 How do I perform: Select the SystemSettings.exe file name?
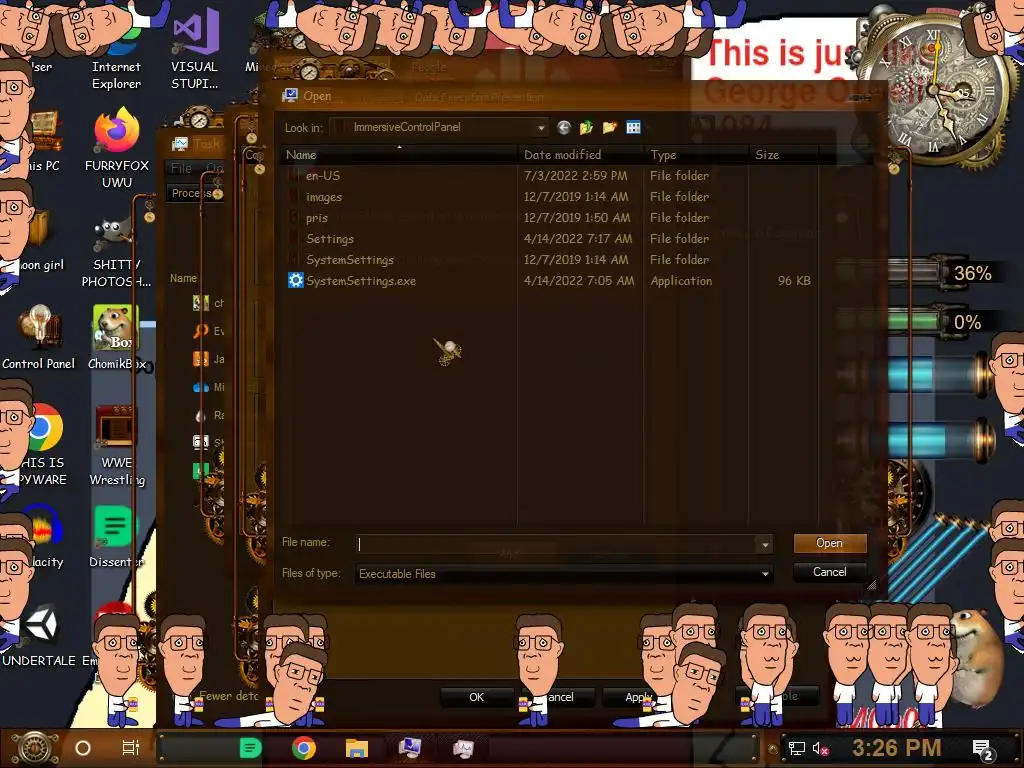360,281
